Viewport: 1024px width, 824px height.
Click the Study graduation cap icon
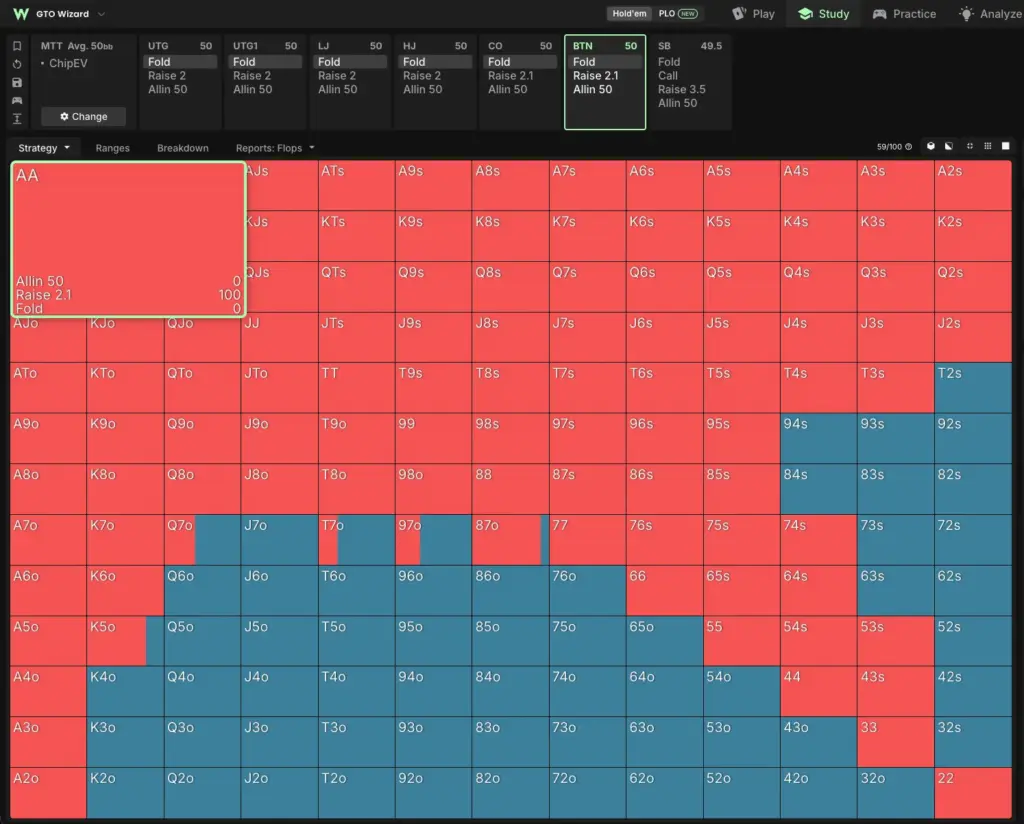805,14
